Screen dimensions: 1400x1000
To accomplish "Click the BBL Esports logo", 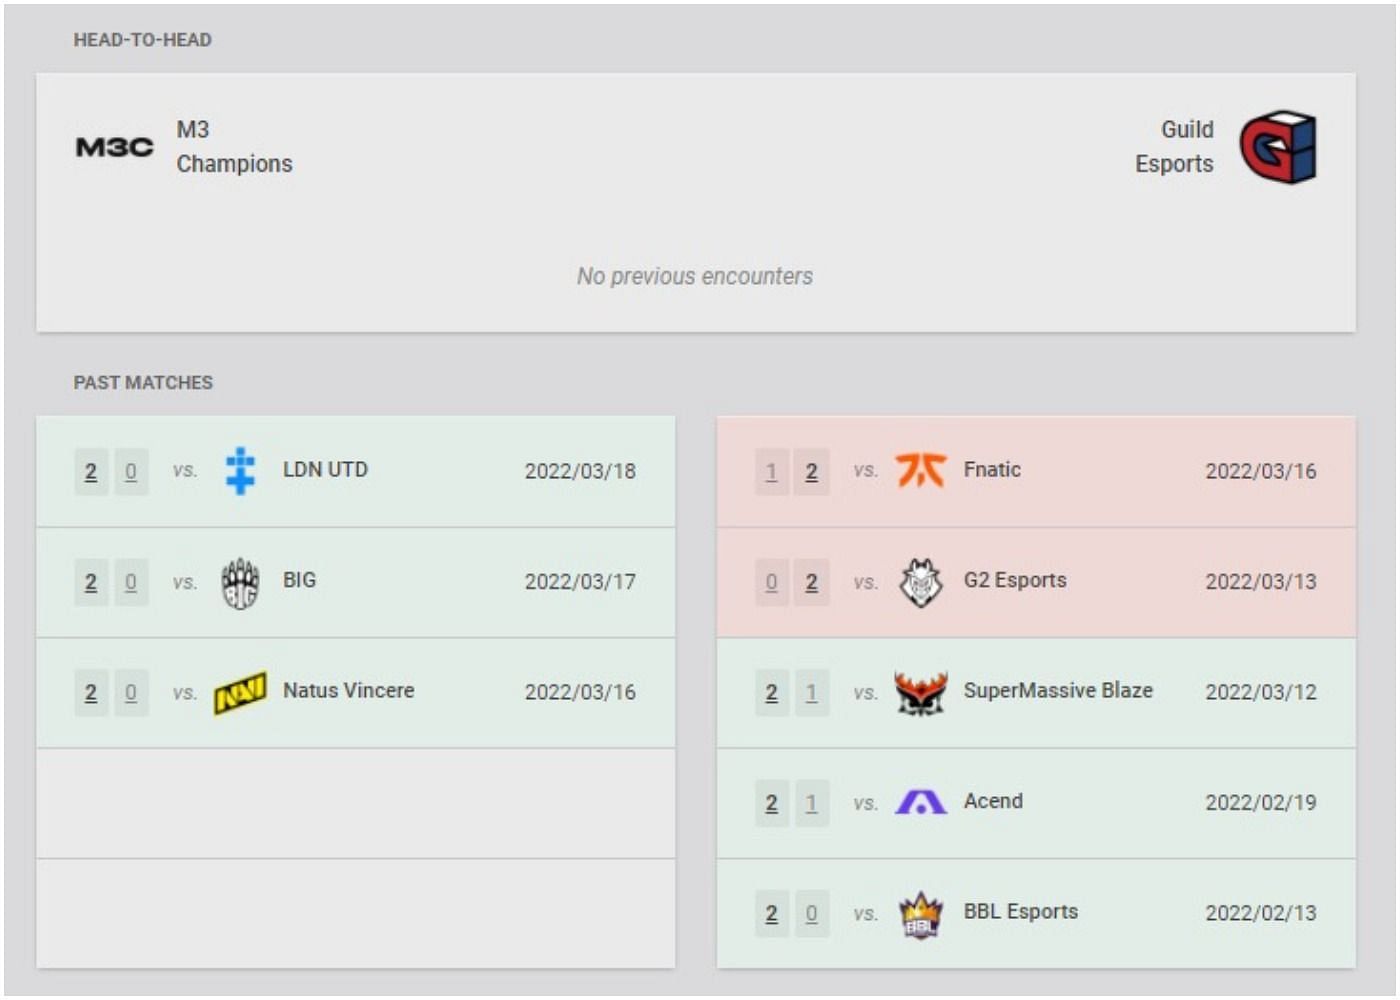I will click(920, 914).
